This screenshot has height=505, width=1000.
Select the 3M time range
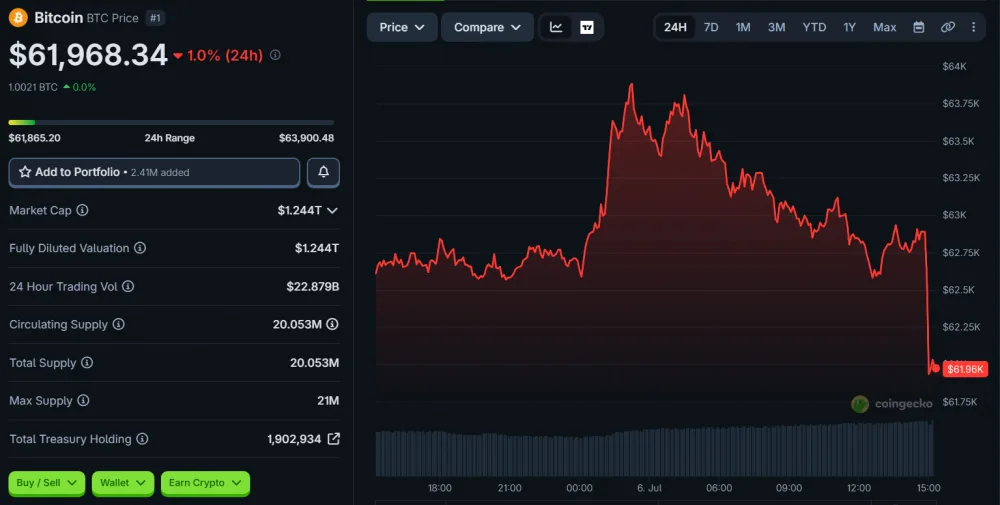pos(776,27)
